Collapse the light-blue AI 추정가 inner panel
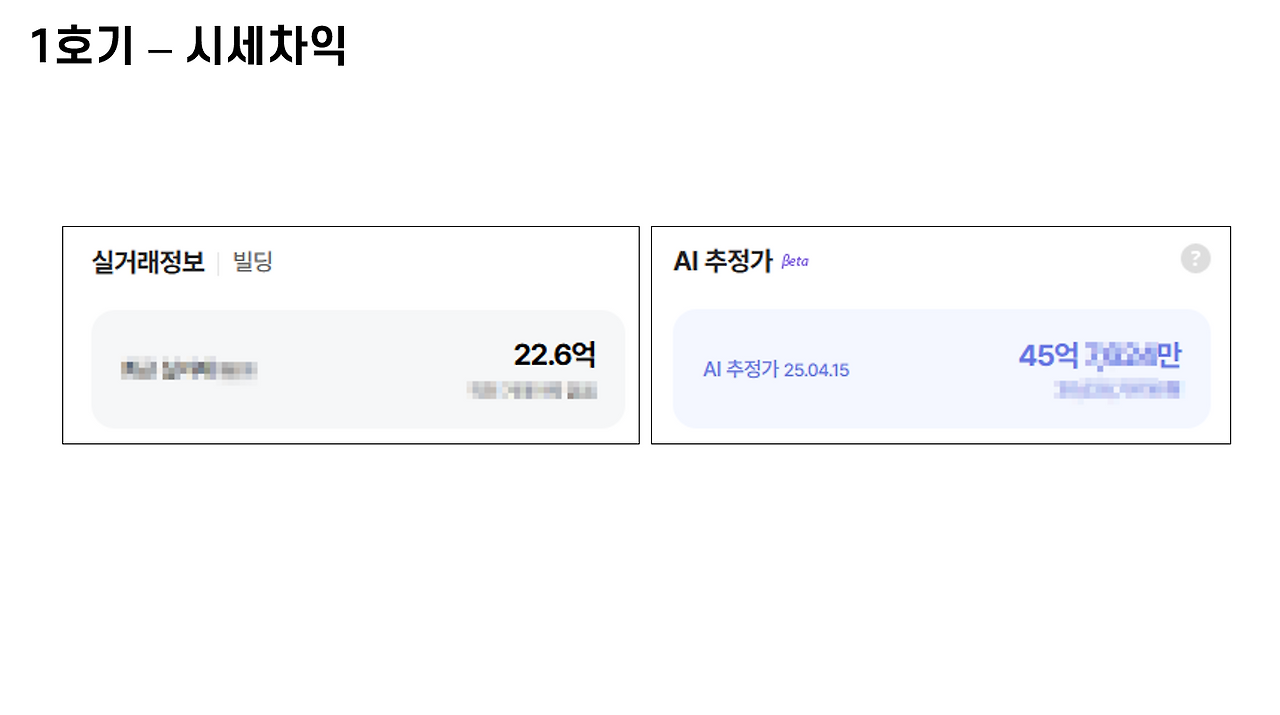 pos(941,368)
